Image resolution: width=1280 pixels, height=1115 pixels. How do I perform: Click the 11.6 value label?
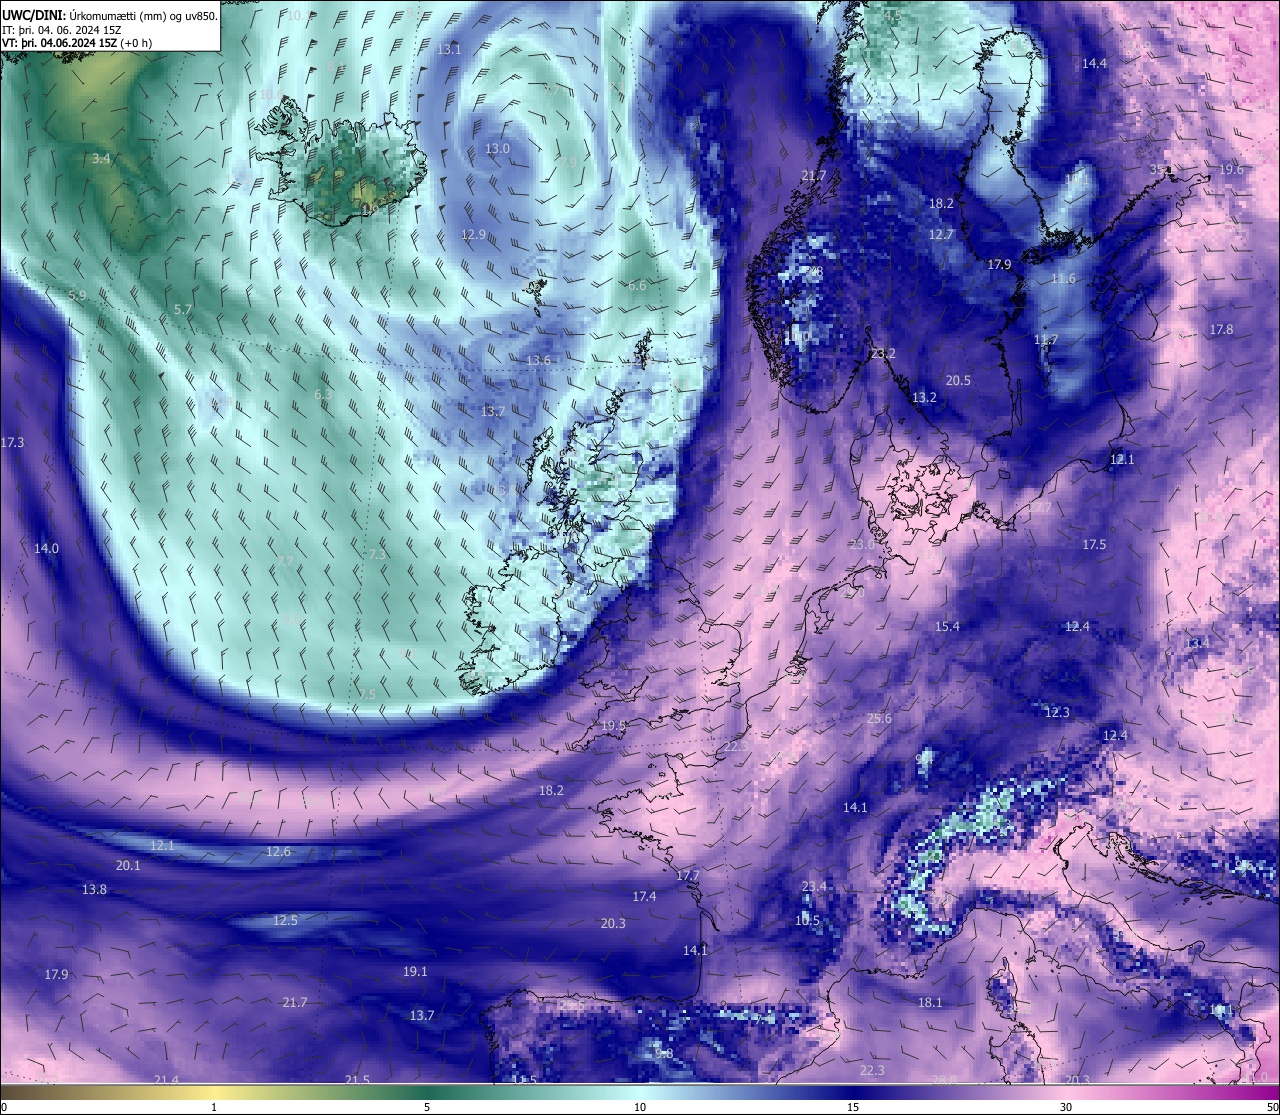(x=1063, y=278)
